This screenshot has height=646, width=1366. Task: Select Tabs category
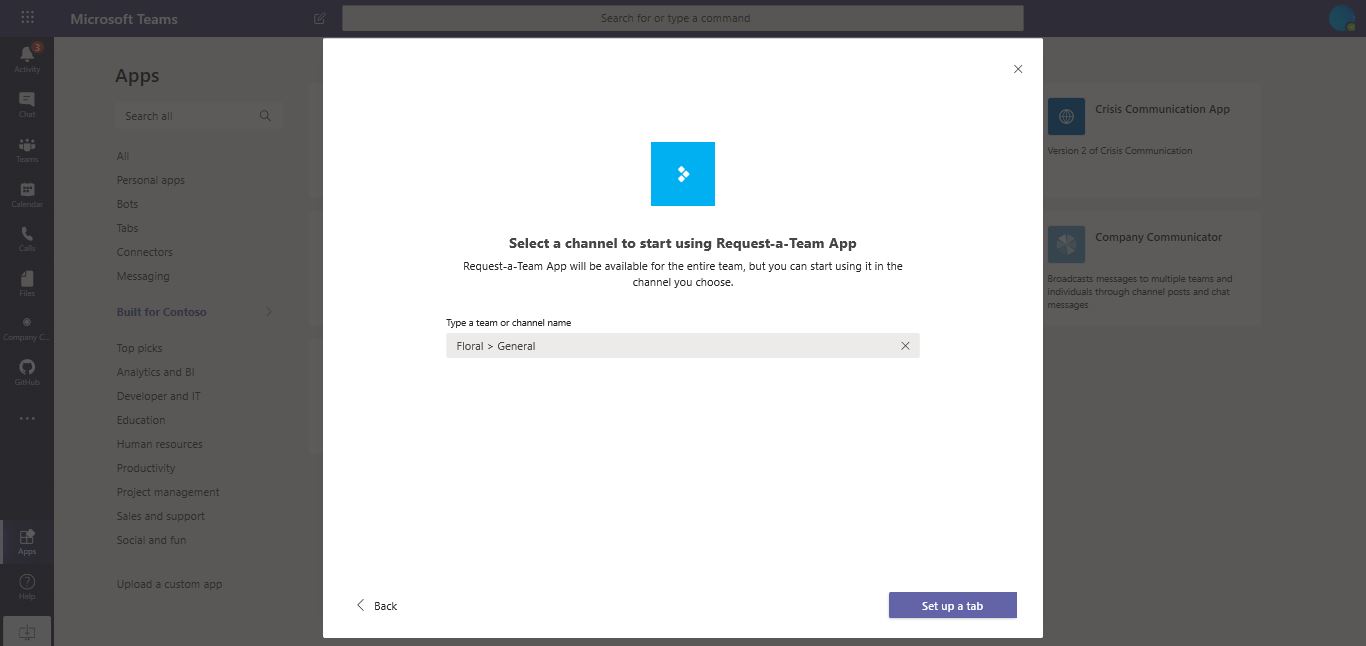click(127, 228)
